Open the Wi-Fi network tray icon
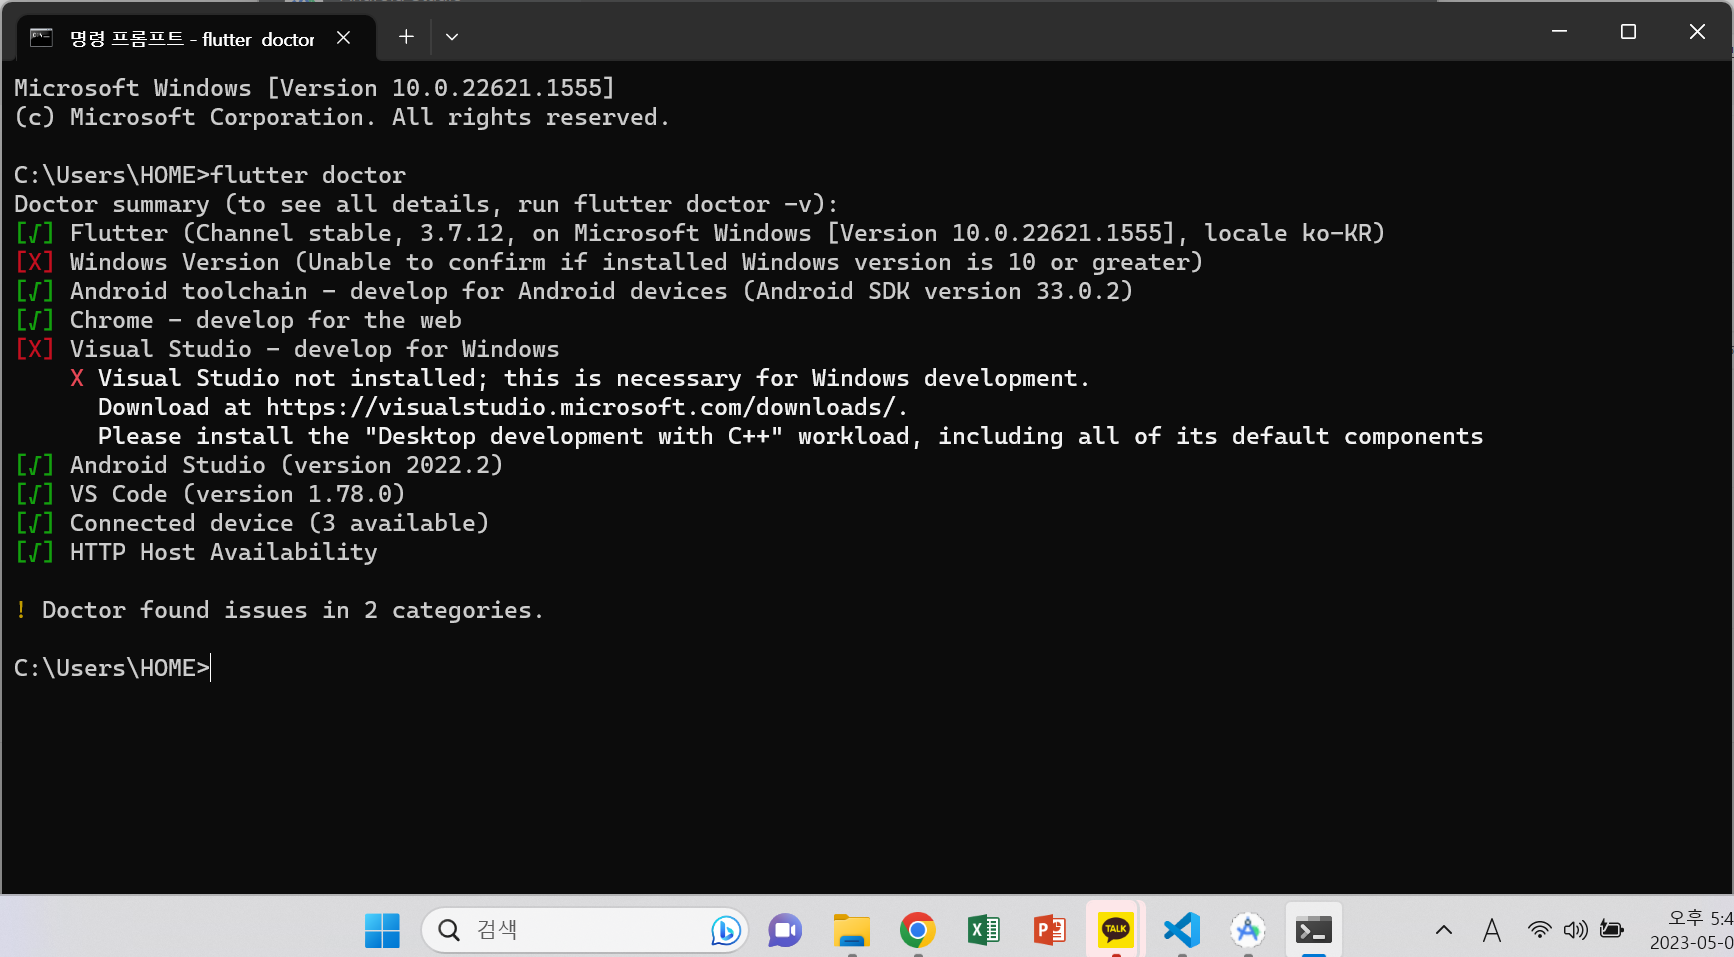This screenshot has height=957, width=1734. tap(1539, 930)
